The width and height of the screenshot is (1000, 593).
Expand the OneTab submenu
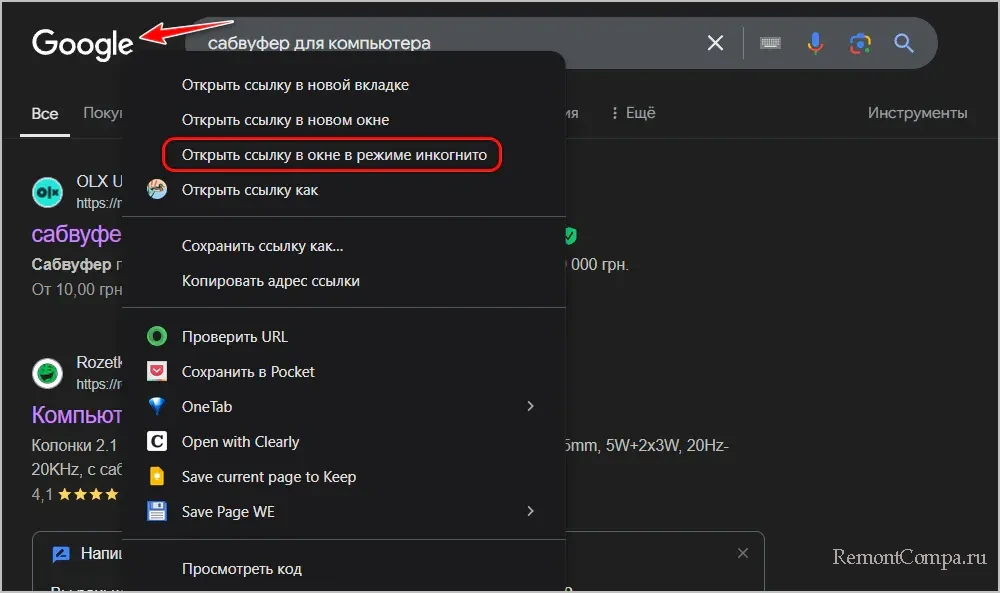530,407
